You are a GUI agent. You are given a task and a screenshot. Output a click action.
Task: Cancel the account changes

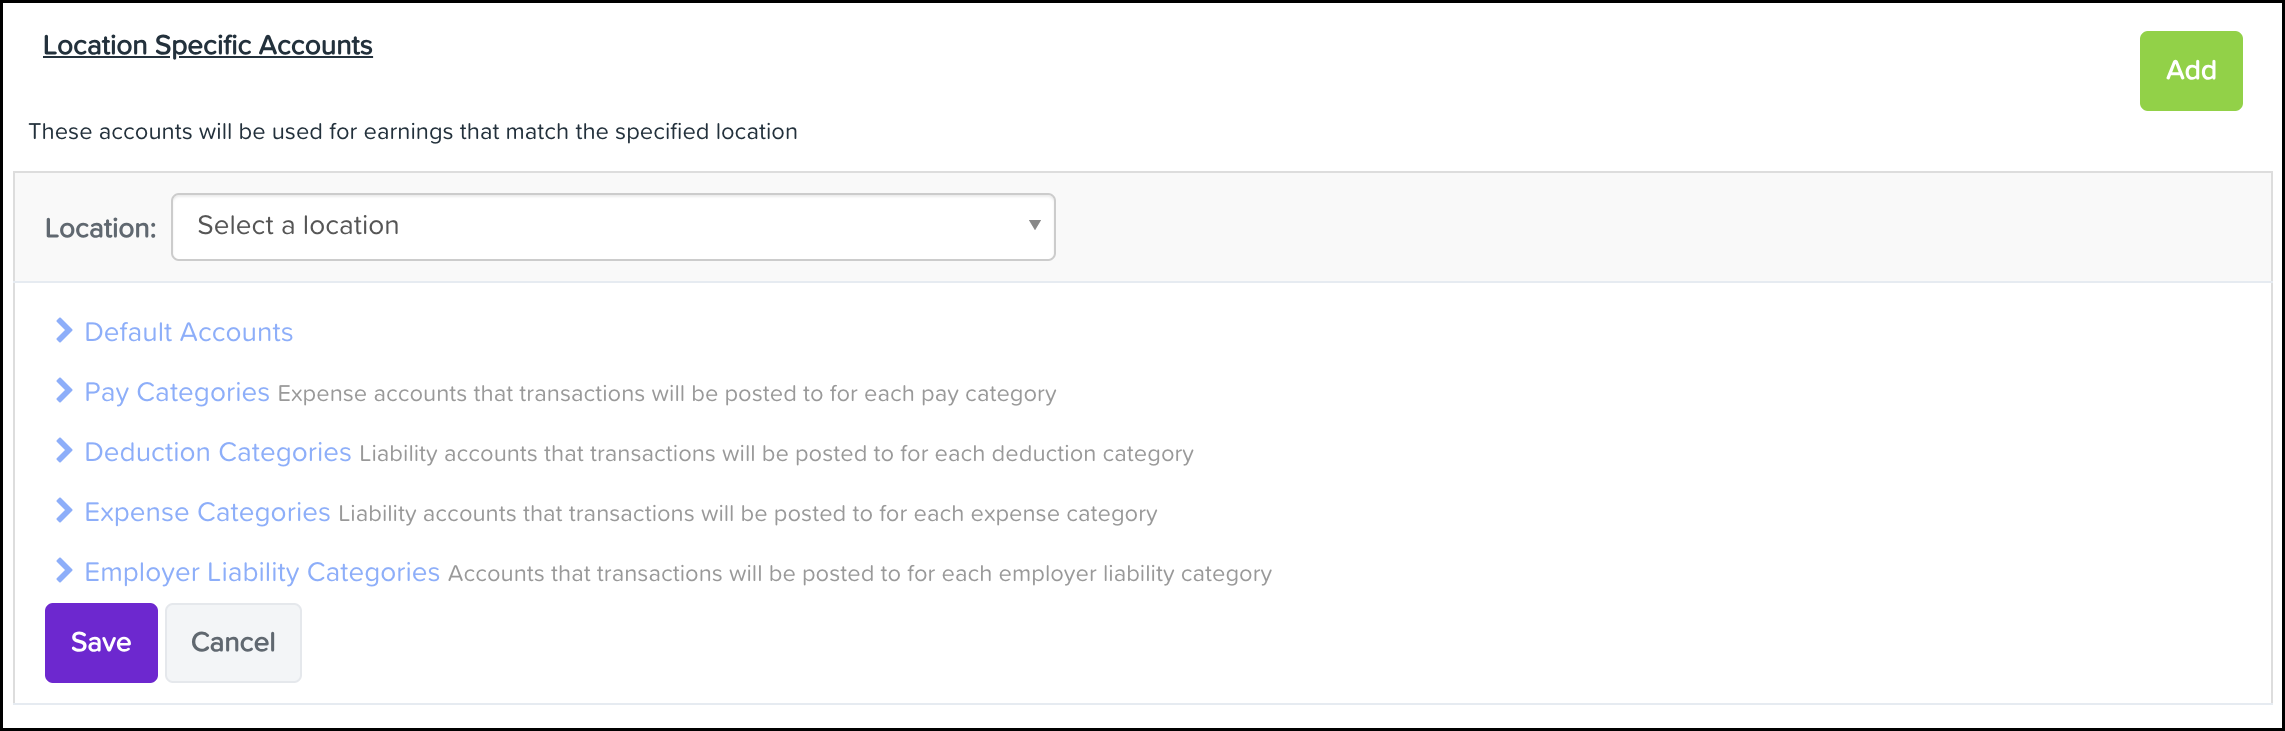(x=233, y=643)
